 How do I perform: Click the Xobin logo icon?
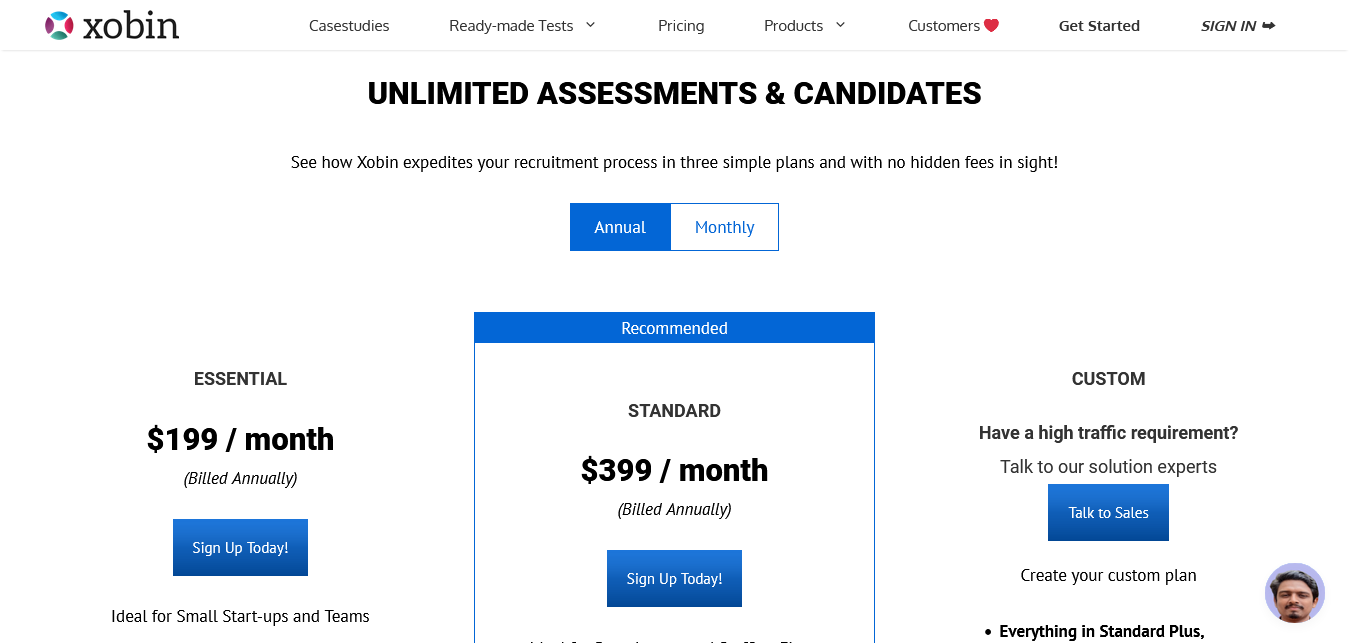60,25
